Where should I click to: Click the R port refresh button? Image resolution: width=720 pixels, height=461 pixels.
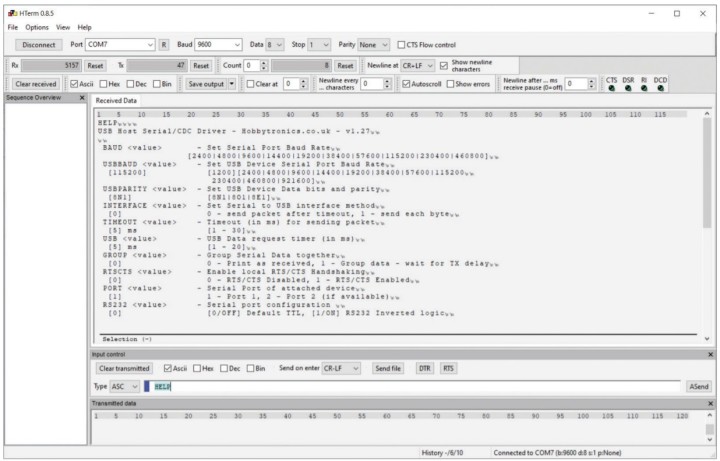pos(164,44)
